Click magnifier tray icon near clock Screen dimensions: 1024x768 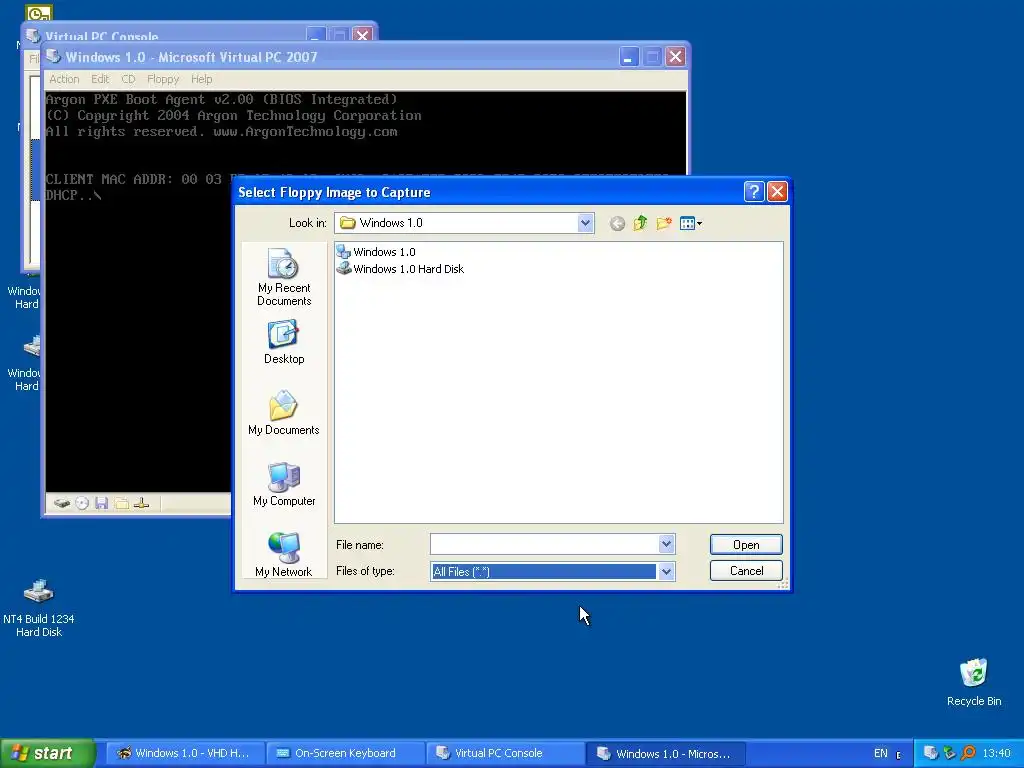(968, 753)
